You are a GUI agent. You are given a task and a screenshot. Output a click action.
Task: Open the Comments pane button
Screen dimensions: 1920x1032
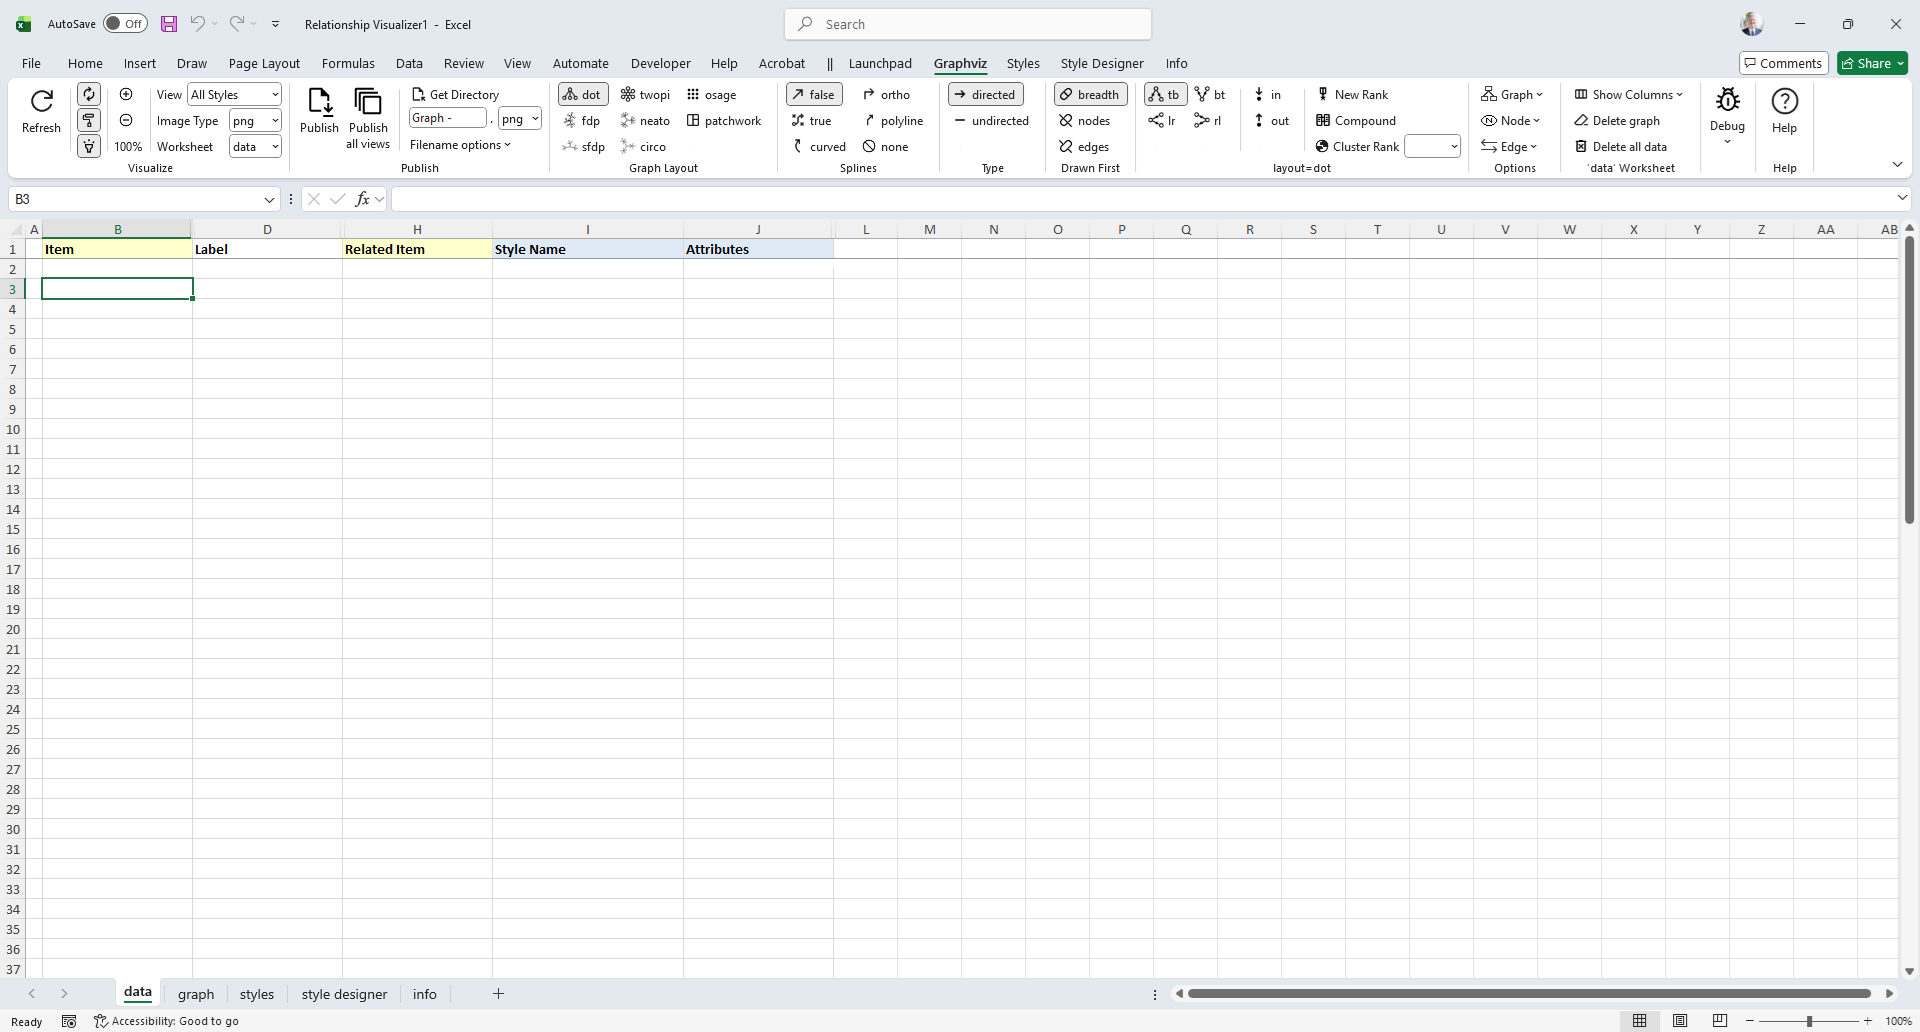1783,63
